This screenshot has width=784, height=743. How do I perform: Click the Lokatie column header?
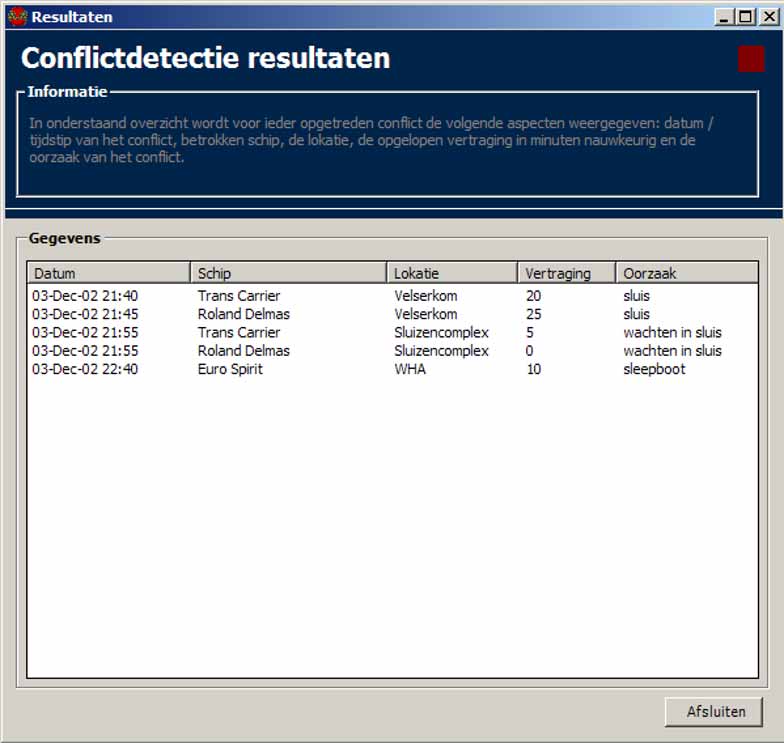click(452, 273)
